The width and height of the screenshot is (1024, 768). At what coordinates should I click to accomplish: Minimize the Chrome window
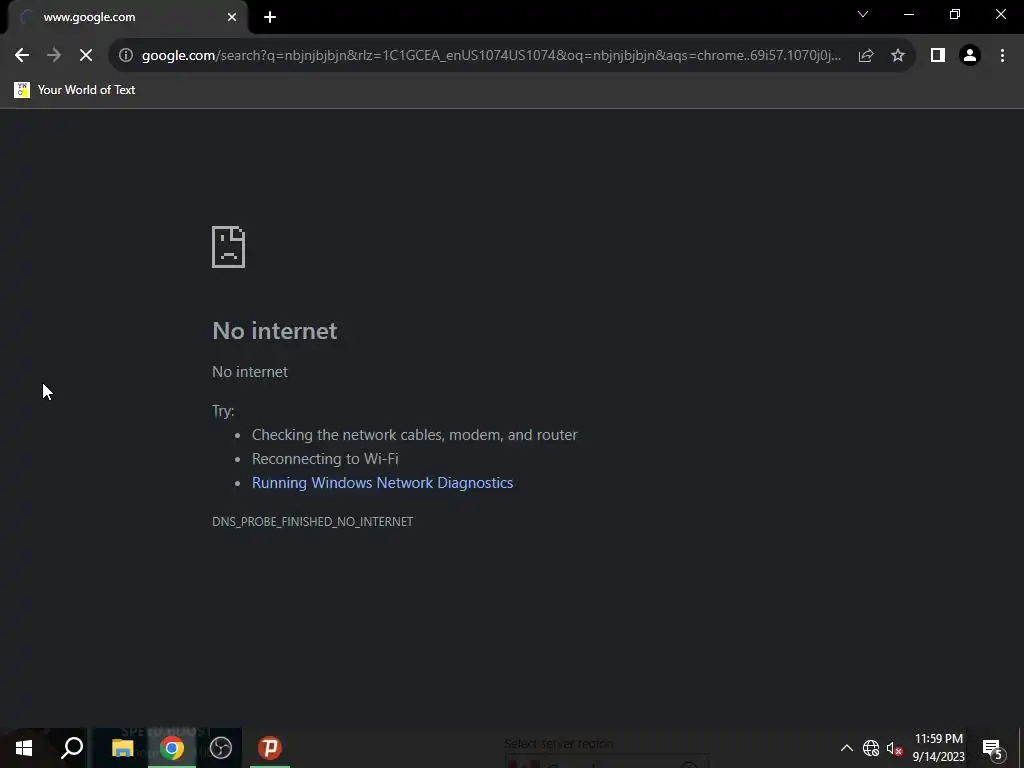[x=909, y=14]
